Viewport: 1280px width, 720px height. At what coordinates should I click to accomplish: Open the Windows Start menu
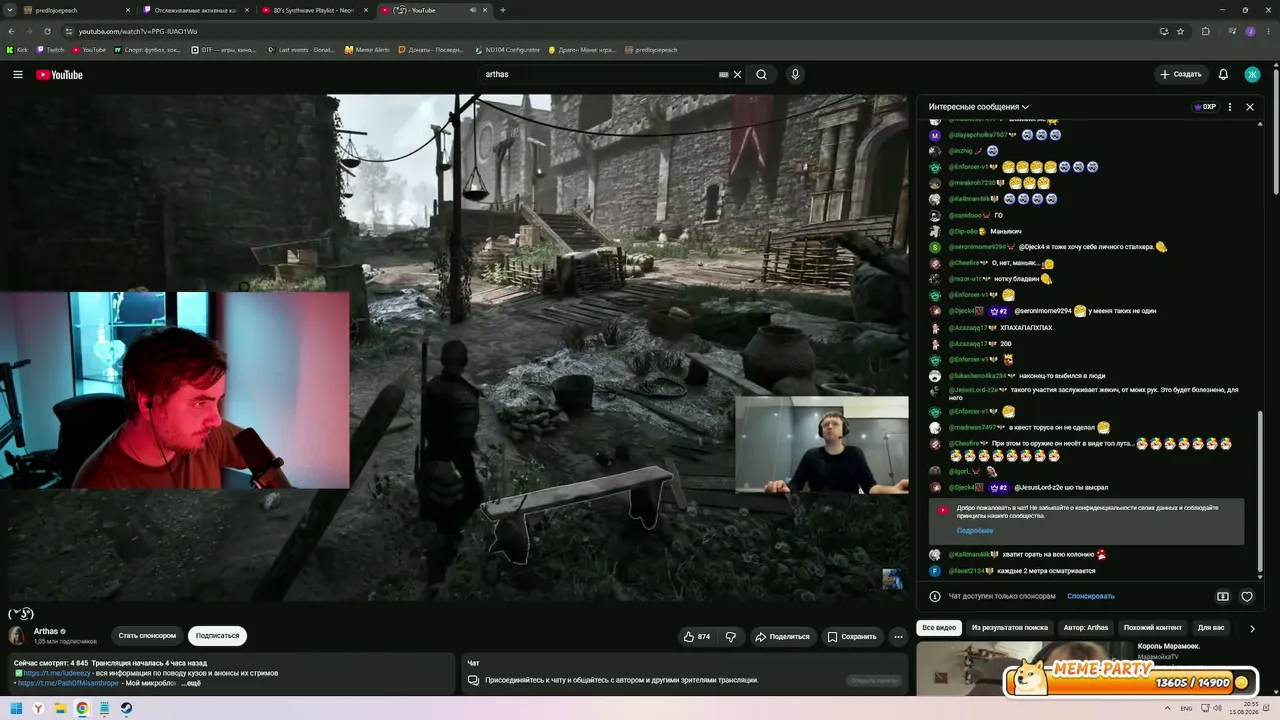16,708
